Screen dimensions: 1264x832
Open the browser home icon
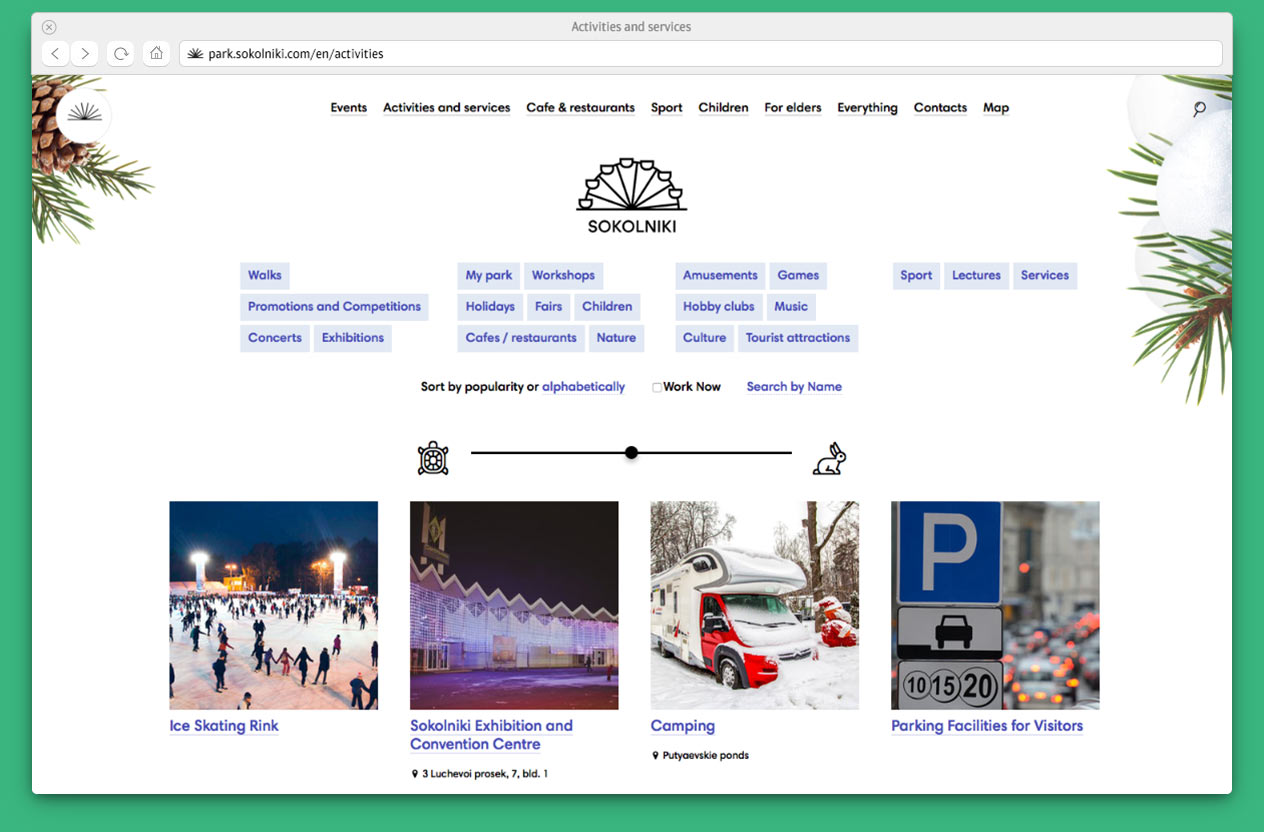click(x=156, y=54)
